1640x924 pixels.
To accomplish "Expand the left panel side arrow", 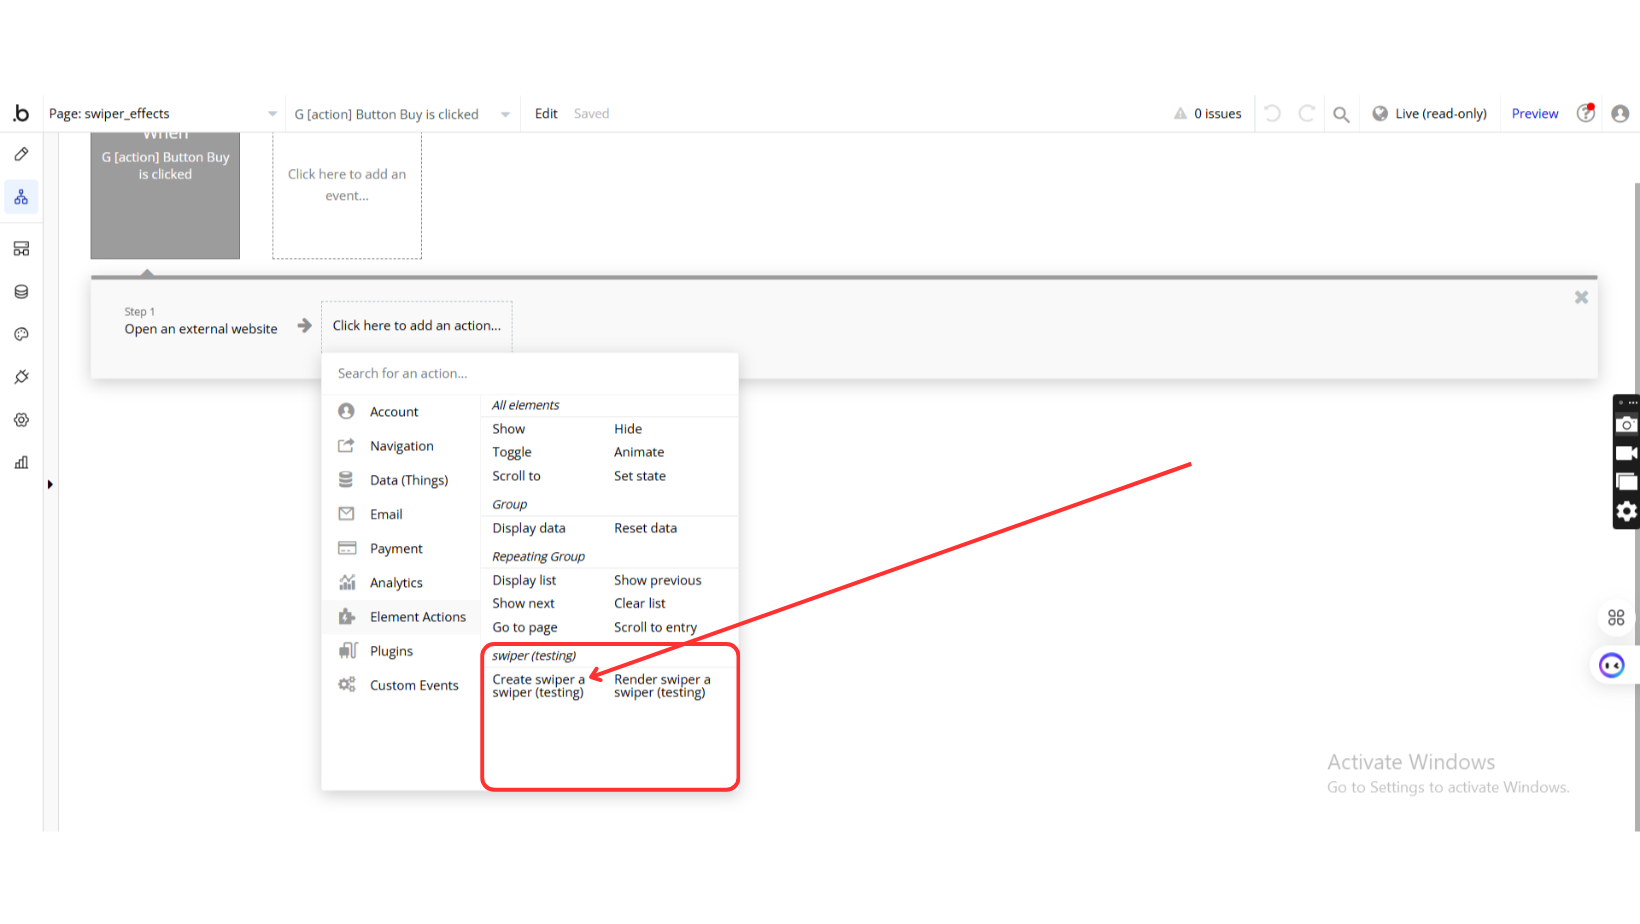I will click(50, 485).
